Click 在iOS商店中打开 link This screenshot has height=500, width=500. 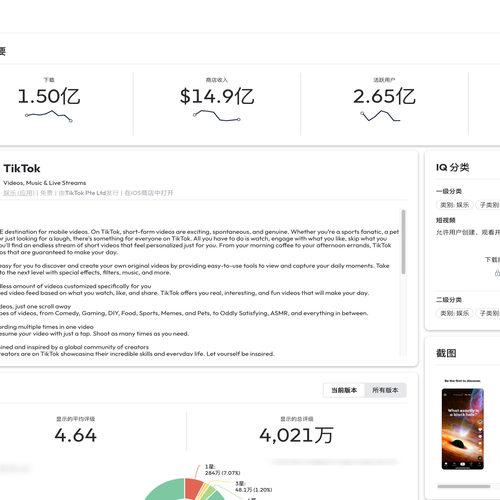point(149,193)
